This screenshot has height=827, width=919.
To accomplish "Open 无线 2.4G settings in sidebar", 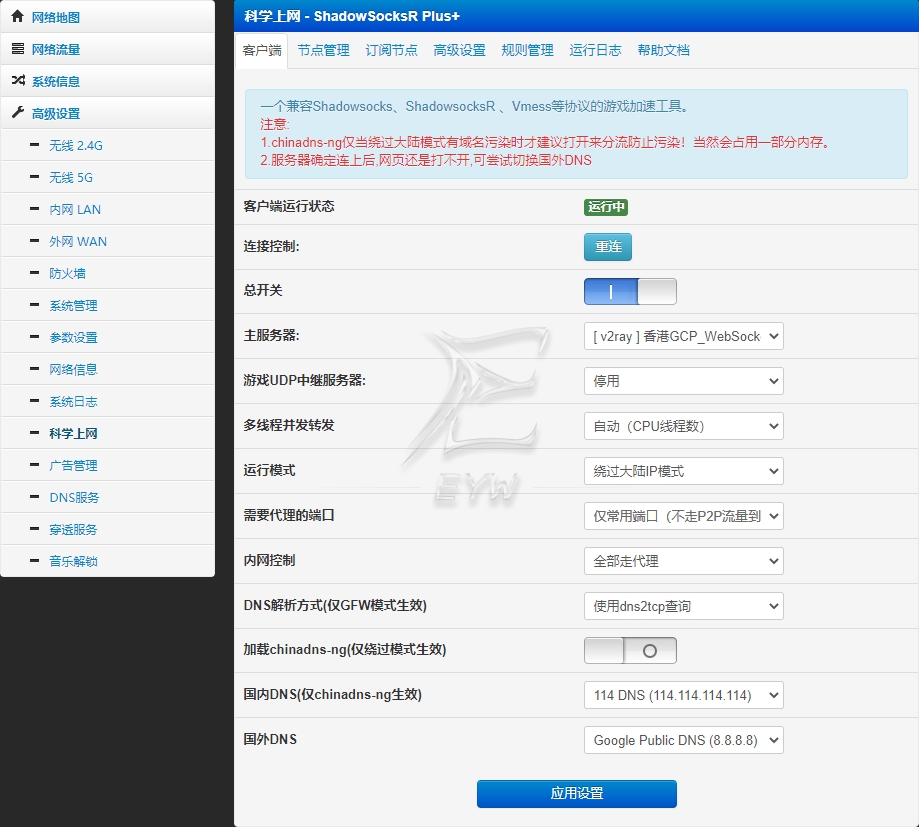I will point(76,145).
